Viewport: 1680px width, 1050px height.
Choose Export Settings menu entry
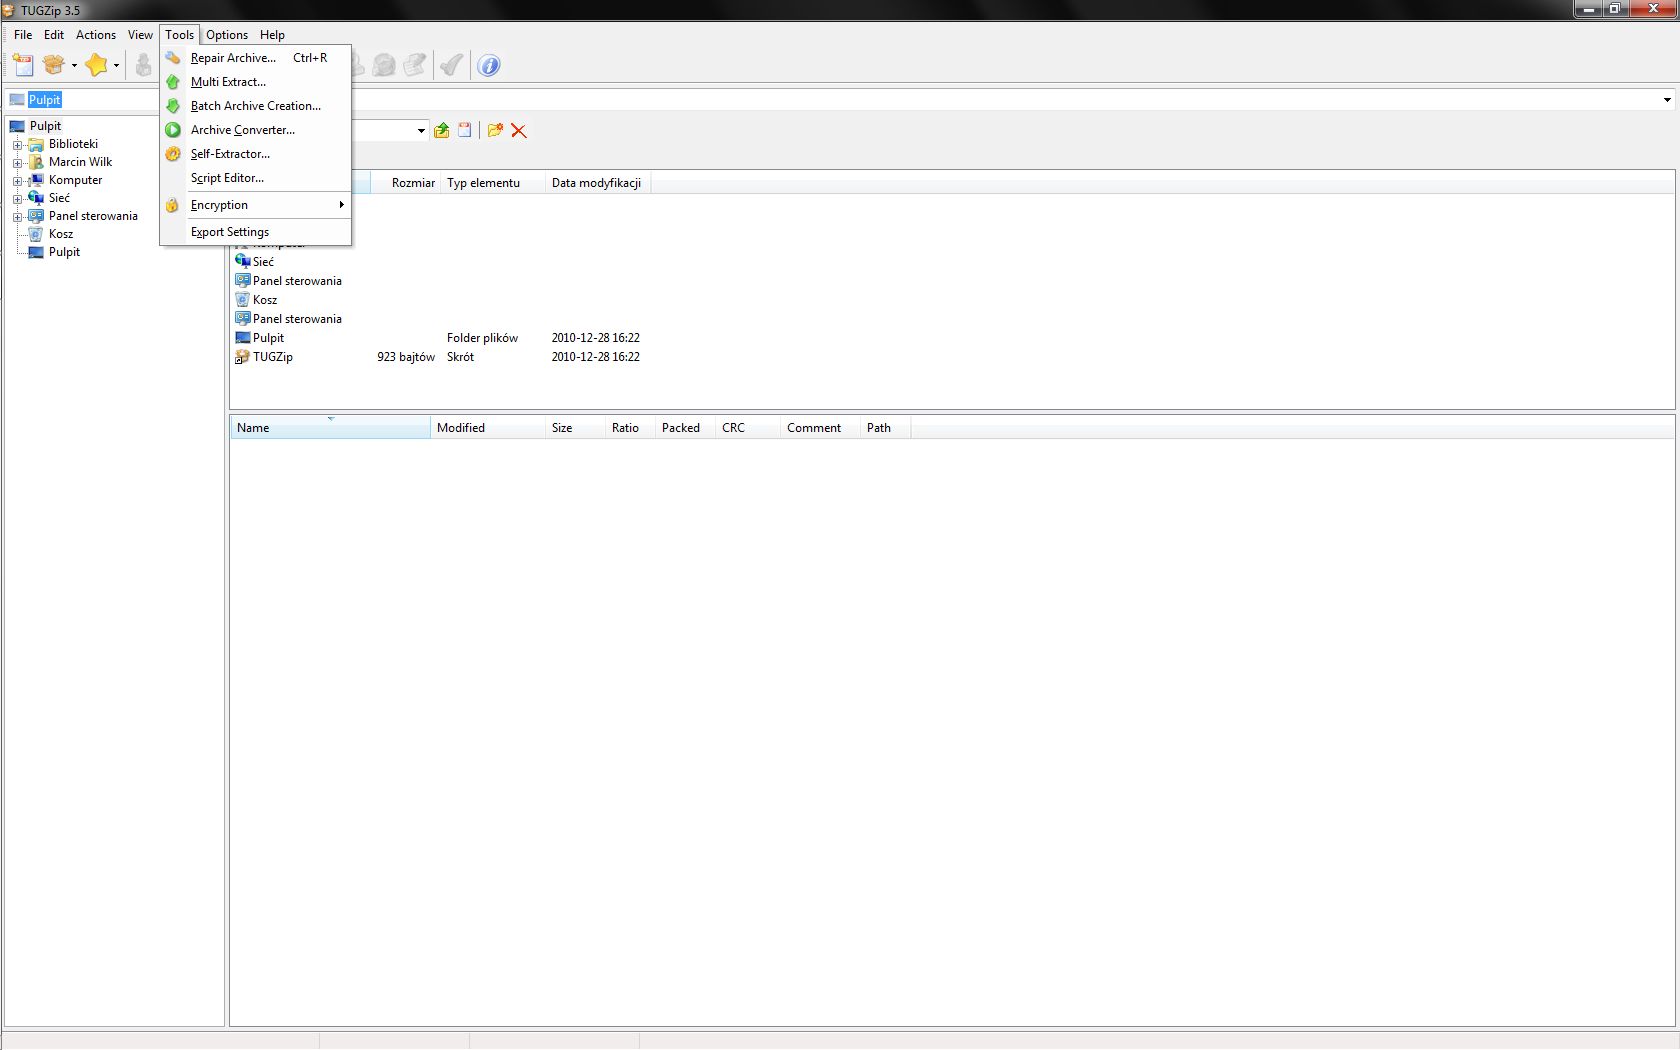[x=256, y=232]
